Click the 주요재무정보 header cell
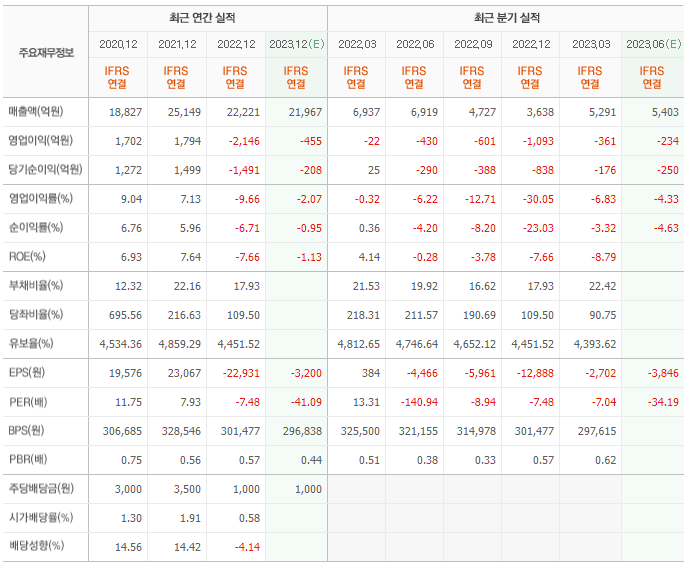 click(x=46, y=53)
